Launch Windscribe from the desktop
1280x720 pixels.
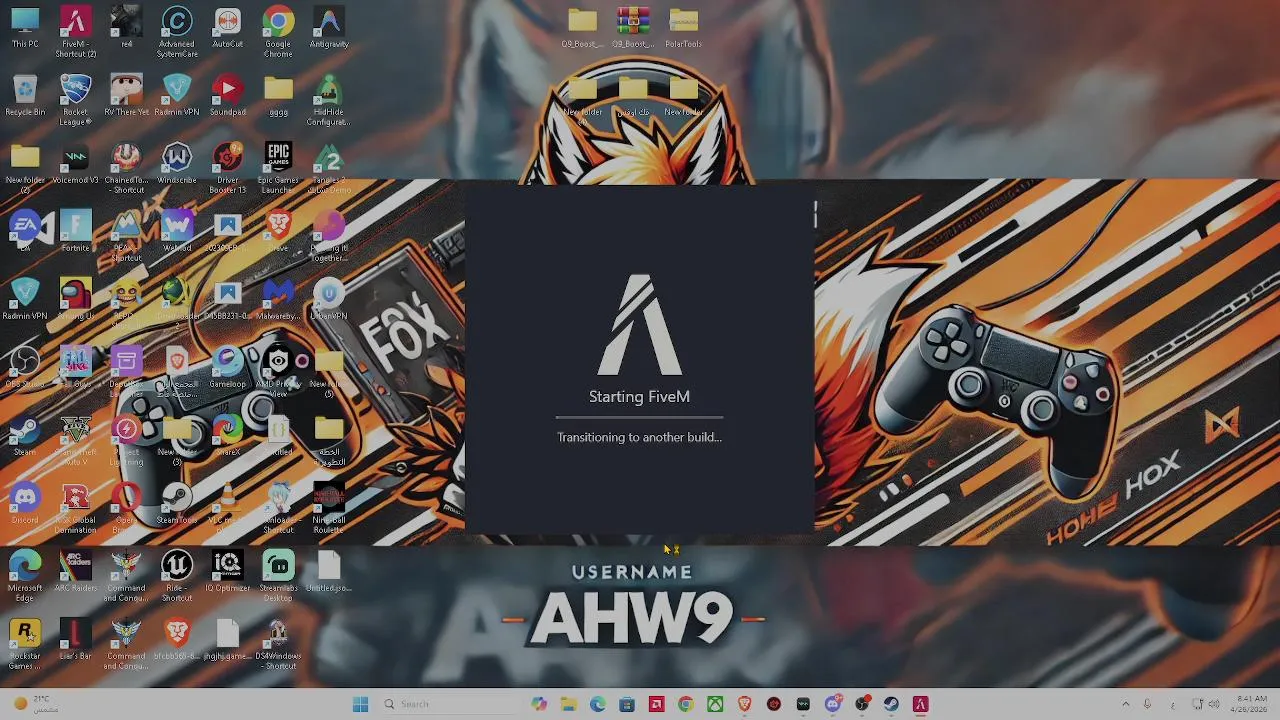[x=177, y=164]
